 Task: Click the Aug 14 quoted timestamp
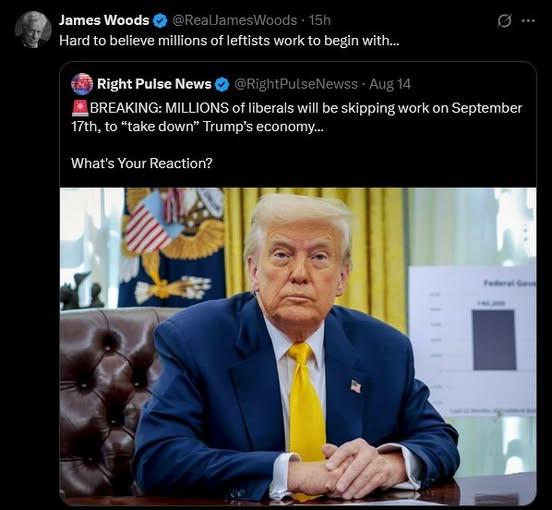(390, 84)
